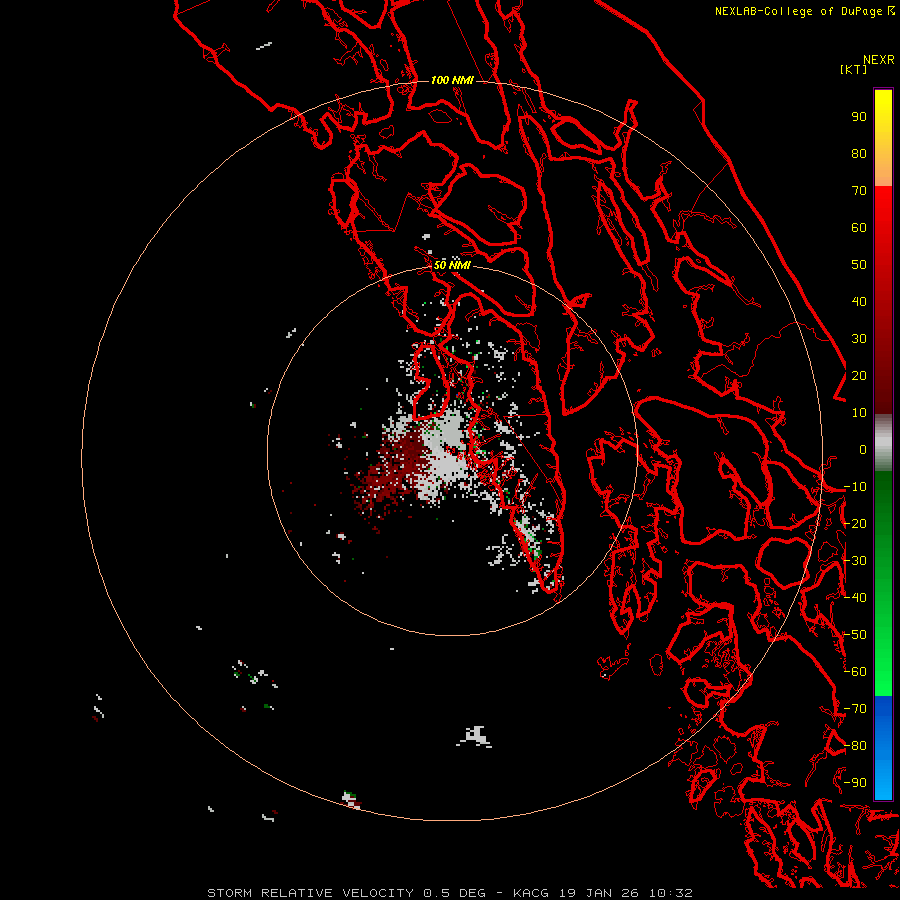
Task: Pick the gray zero-velocity color bar segment
Action: pyautogui.click(x=883, y=442)
